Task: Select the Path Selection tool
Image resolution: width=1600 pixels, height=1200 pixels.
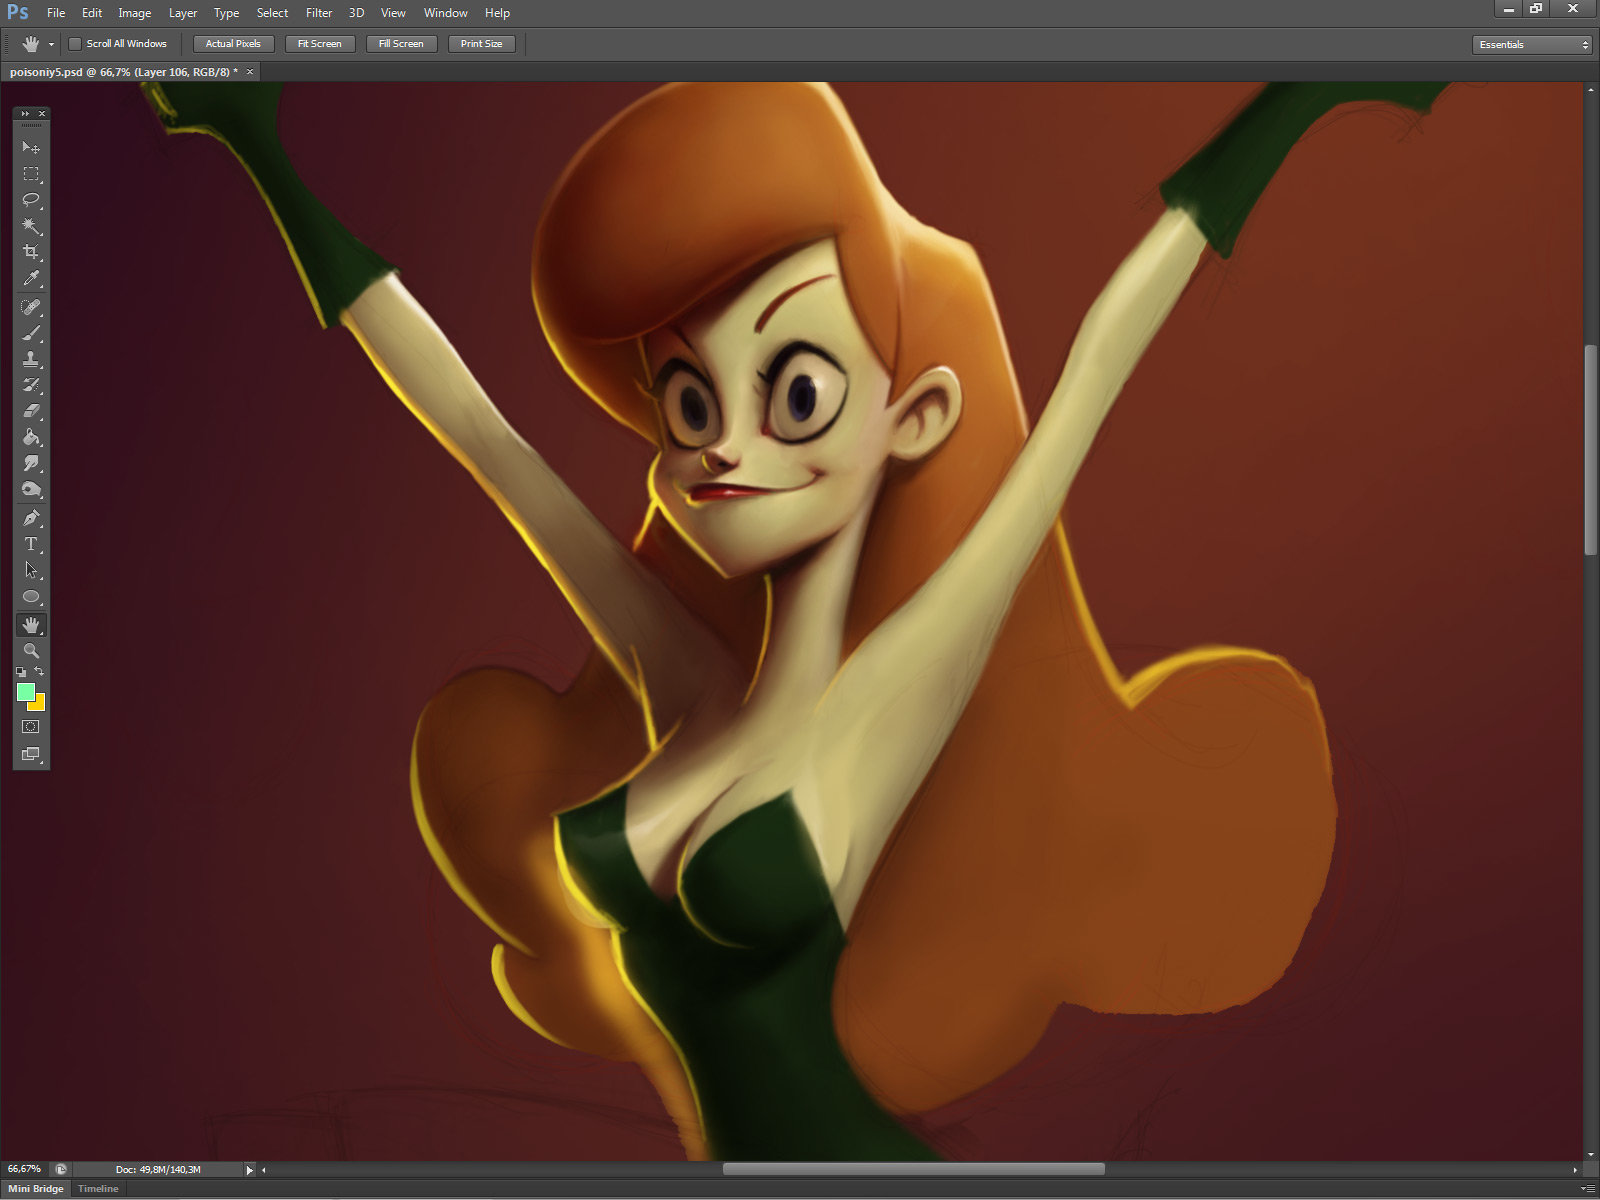Action: (31, 570)
